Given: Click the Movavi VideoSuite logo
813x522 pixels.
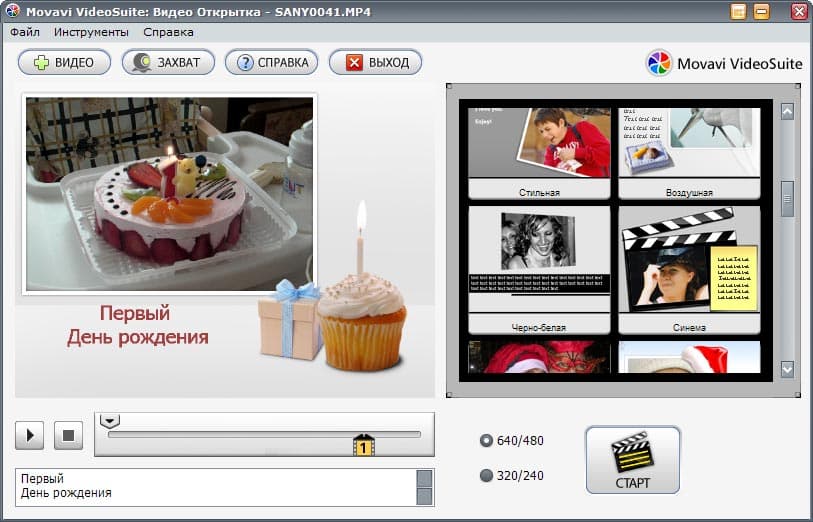Looking at the screenshot, I should pos(724,63).
